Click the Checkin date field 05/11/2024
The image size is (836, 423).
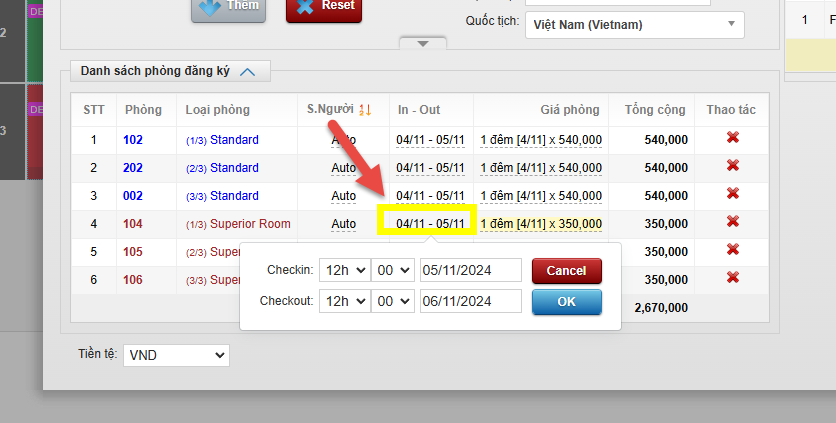tap(470, 271)
